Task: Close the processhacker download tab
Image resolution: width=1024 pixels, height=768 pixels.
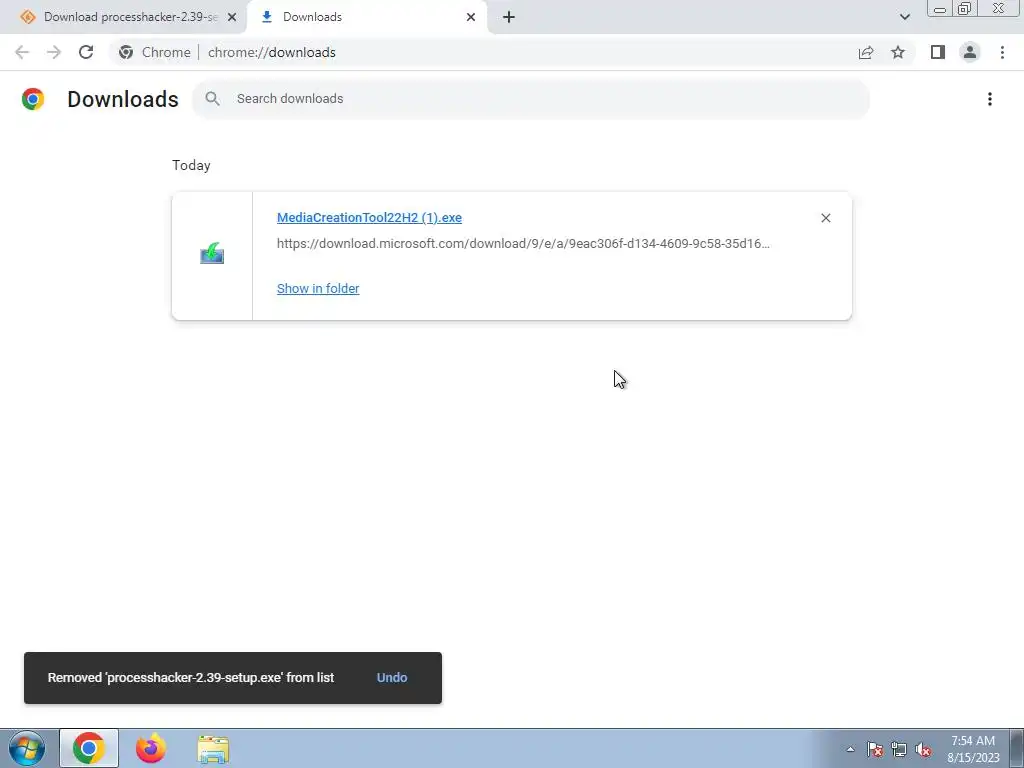Action: point(232,17)
